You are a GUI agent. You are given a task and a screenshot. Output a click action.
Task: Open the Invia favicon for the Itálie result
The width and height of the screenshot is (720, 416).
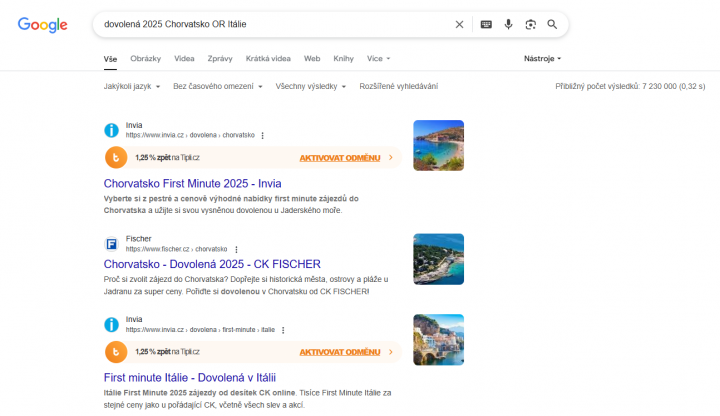pyautogui.click(x=111, y=325)
